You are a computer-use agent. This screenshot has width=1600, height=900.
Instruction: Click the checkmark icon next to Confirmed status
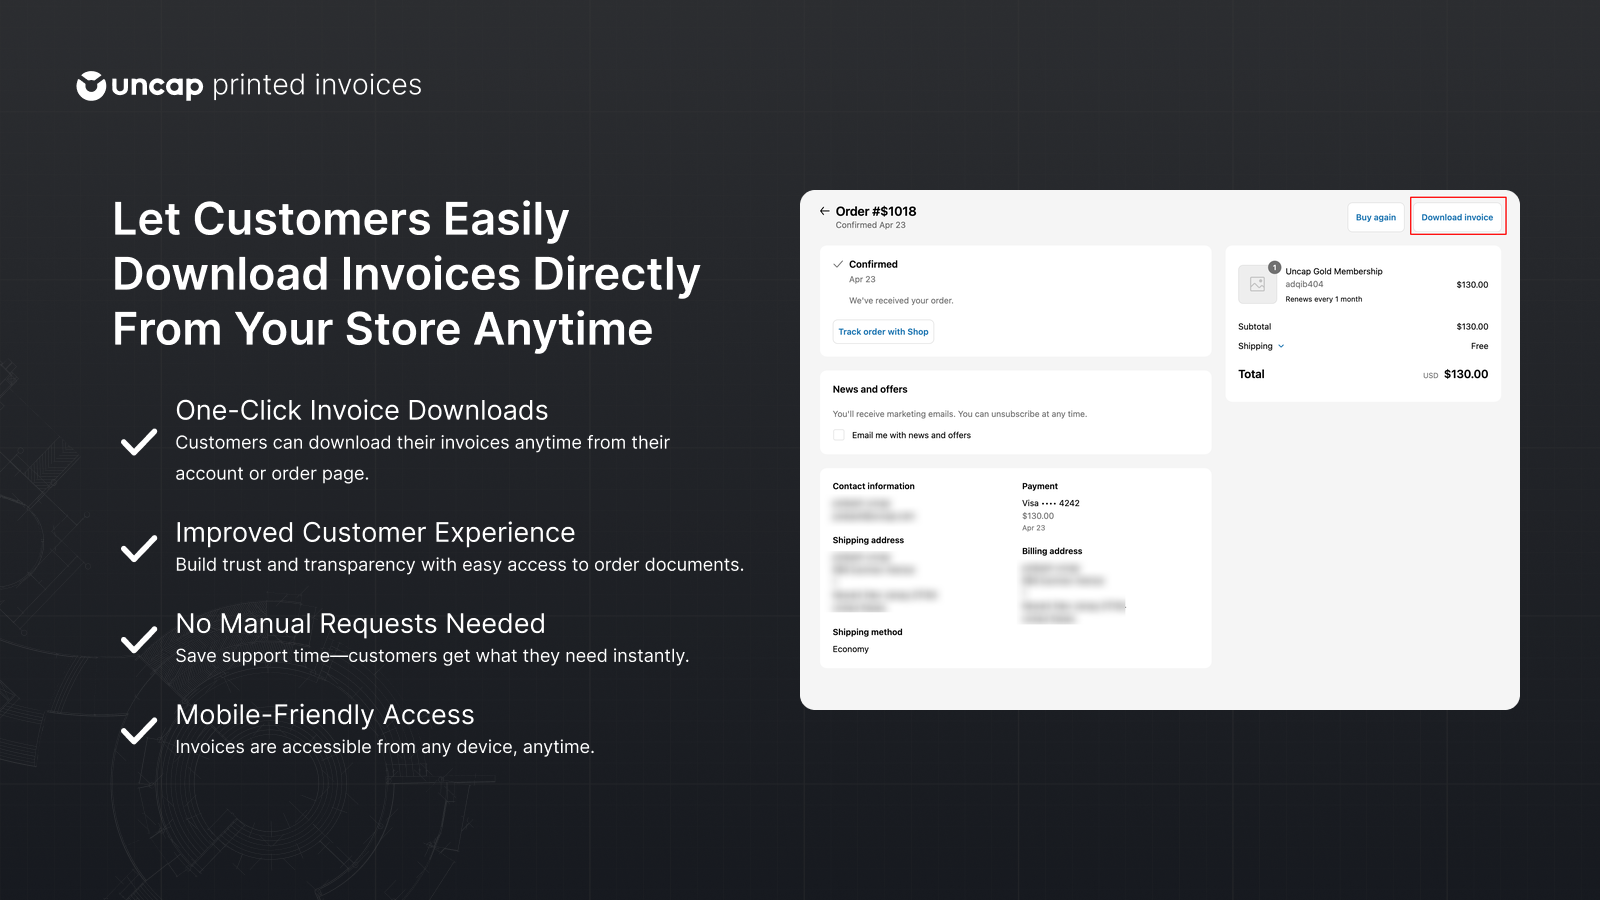coord(838,263)
